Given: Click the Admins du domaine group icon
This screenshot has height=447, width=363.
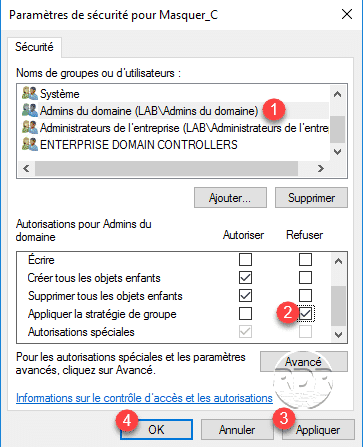Looking at the screenshot, I should point(30,111).
